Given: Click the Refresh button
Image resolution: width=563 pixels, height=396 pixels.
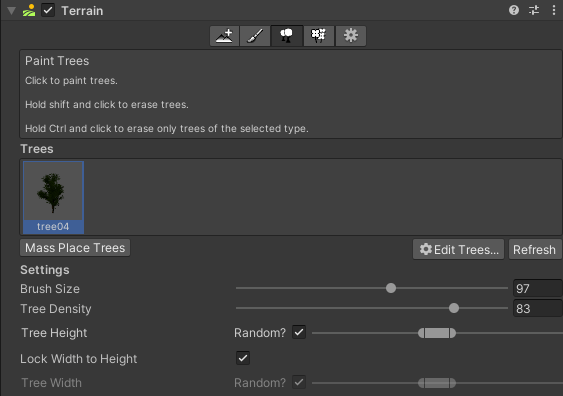Looking at the screenshot, I should point(535,249).
